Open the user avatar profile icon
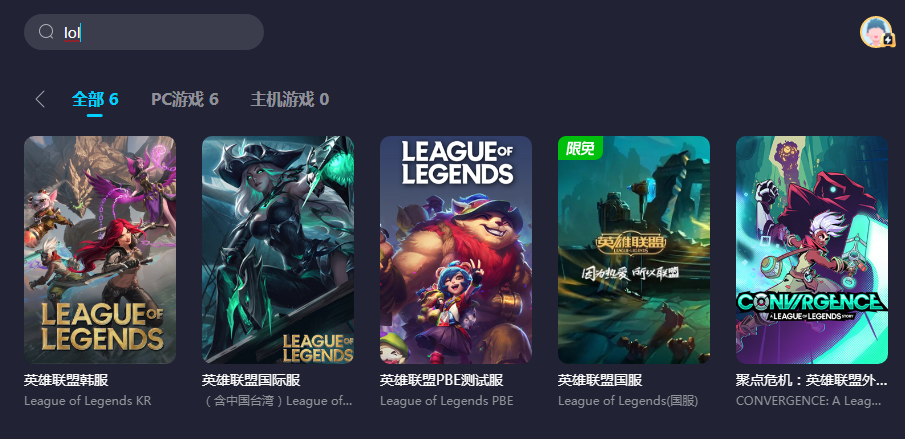 point(877,32)
